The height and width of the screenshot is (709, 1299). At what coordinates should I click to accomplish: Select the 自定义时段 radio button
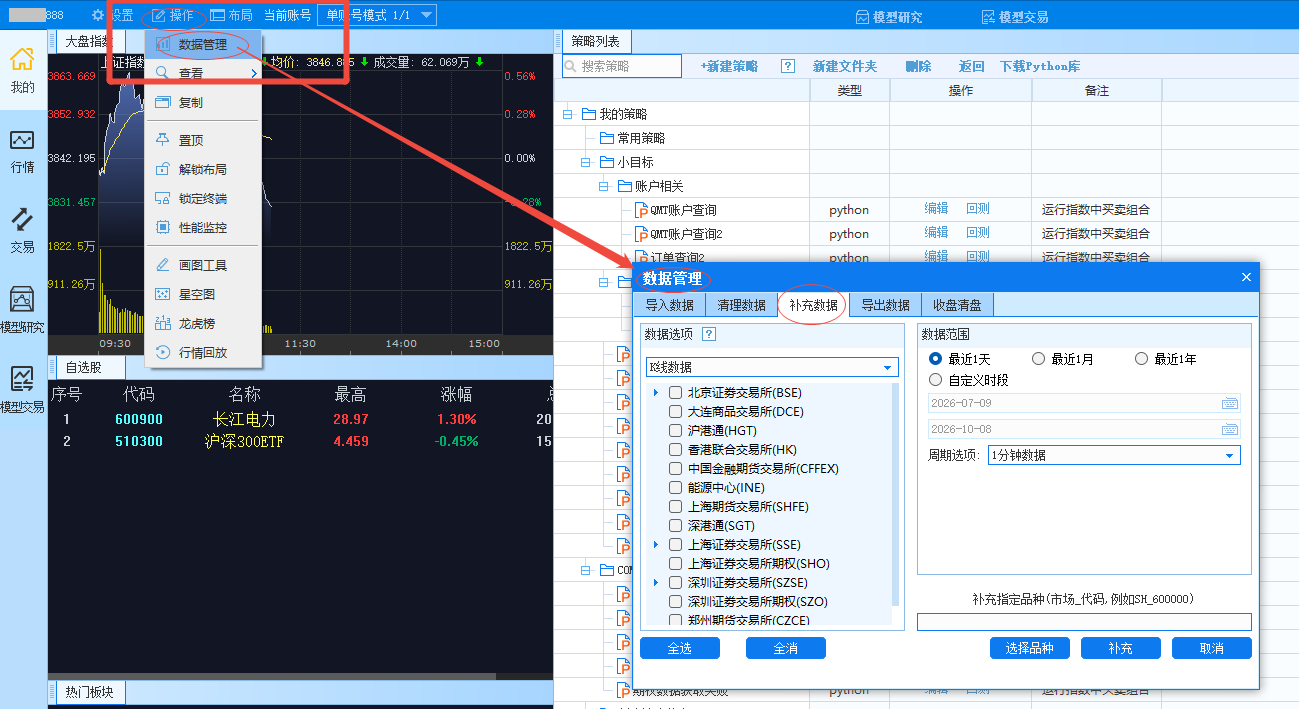[935, 380]
